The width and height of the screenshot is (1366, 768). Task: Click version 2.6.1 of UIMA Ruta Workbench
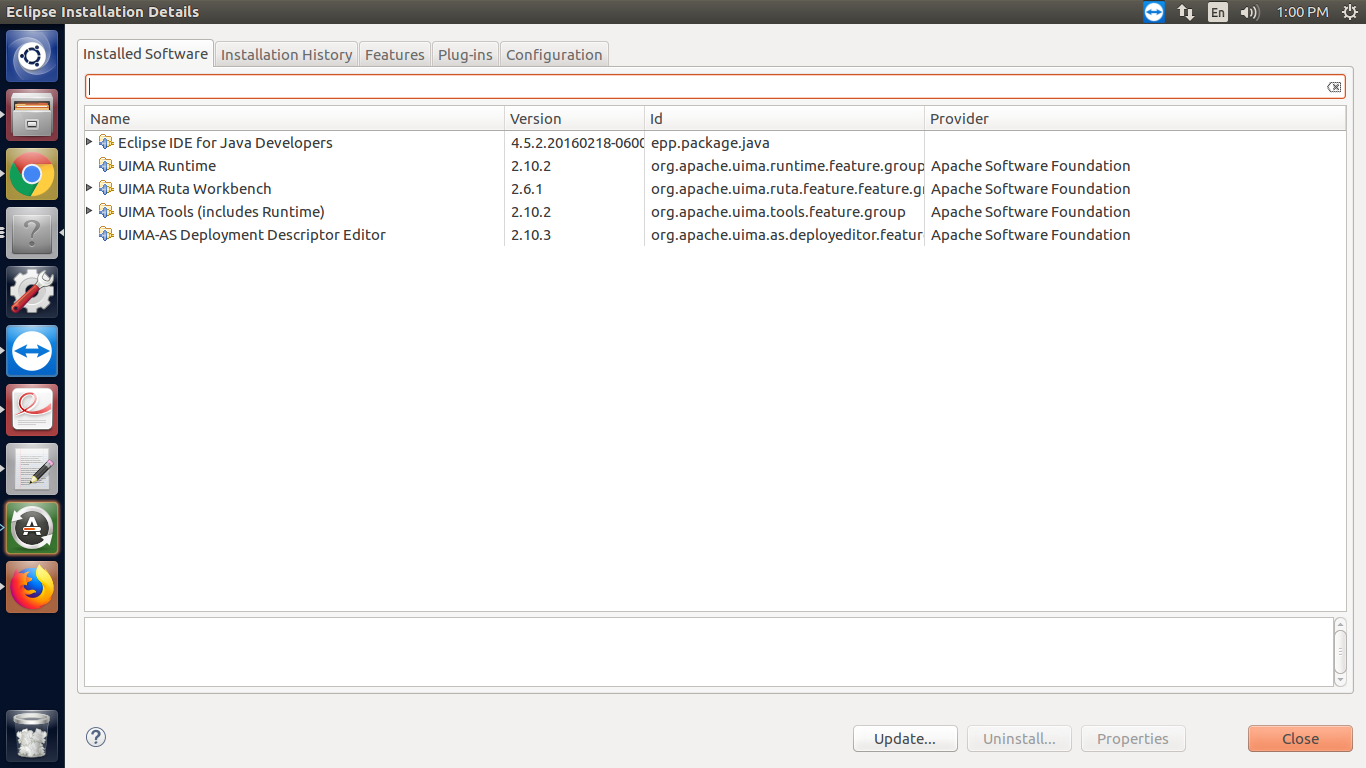pos(527,189)
